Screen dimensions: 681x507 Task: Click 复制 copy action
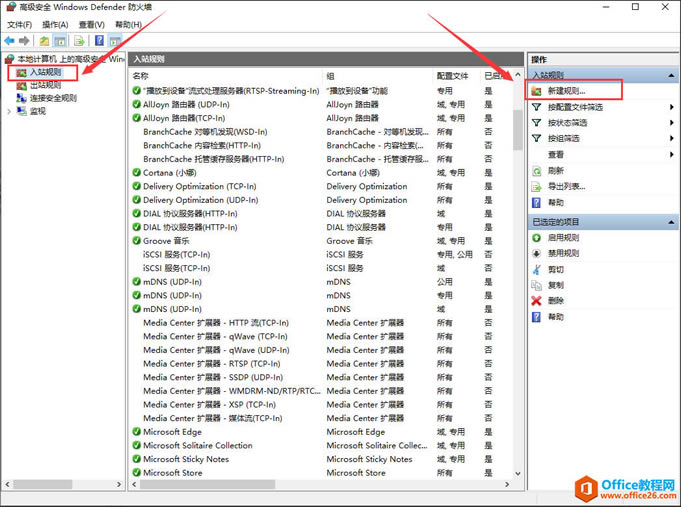[x=555, y=285]
